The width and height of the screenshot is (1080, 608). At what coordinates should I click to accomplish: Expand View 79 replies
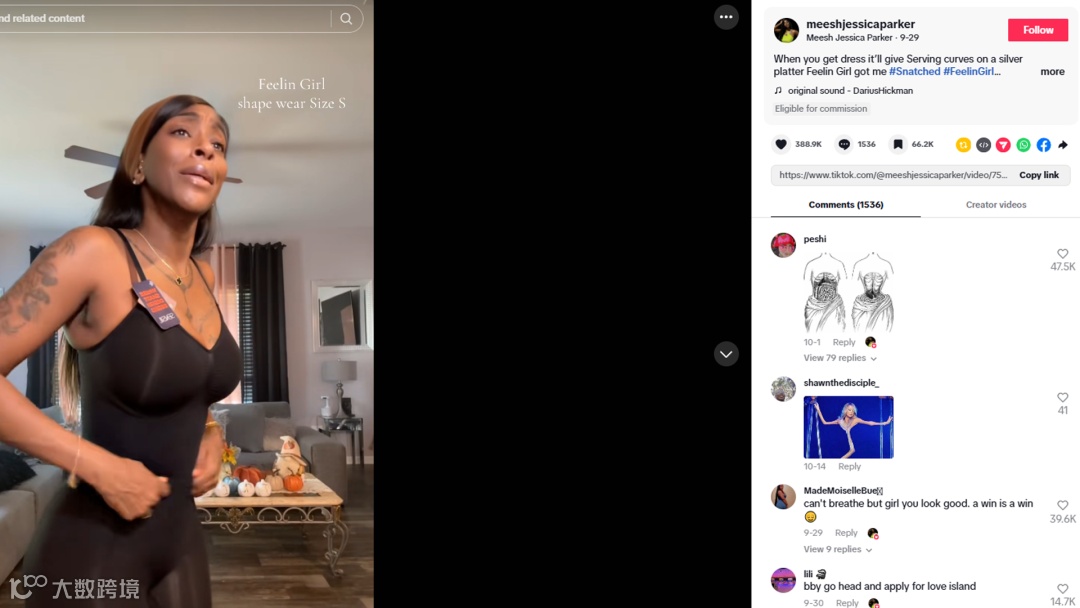[x=840, y=358]
